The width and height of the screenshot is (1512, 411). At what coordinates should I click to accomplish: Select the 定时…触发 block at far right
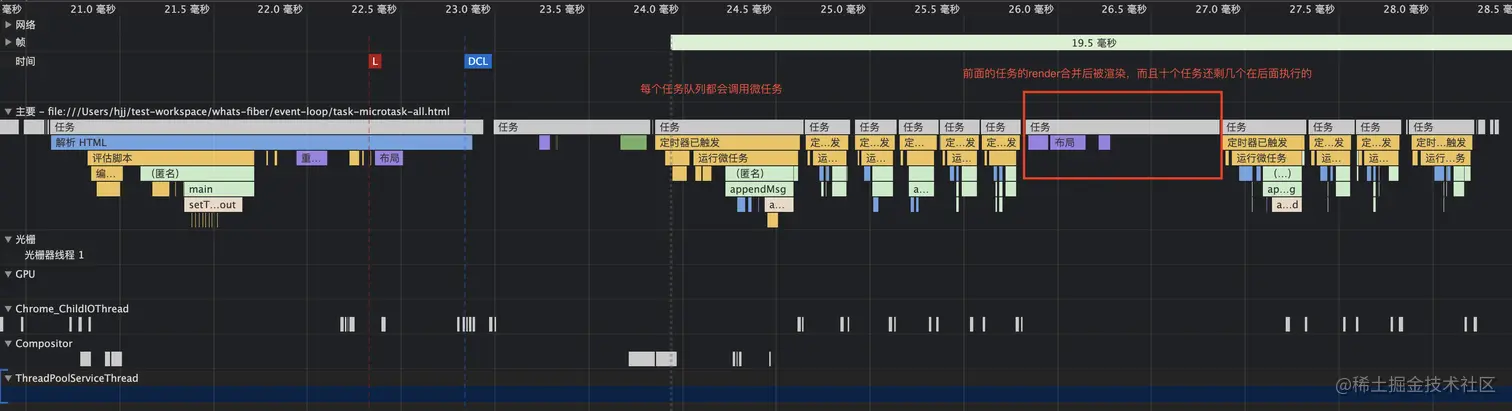click(1445, 143)
